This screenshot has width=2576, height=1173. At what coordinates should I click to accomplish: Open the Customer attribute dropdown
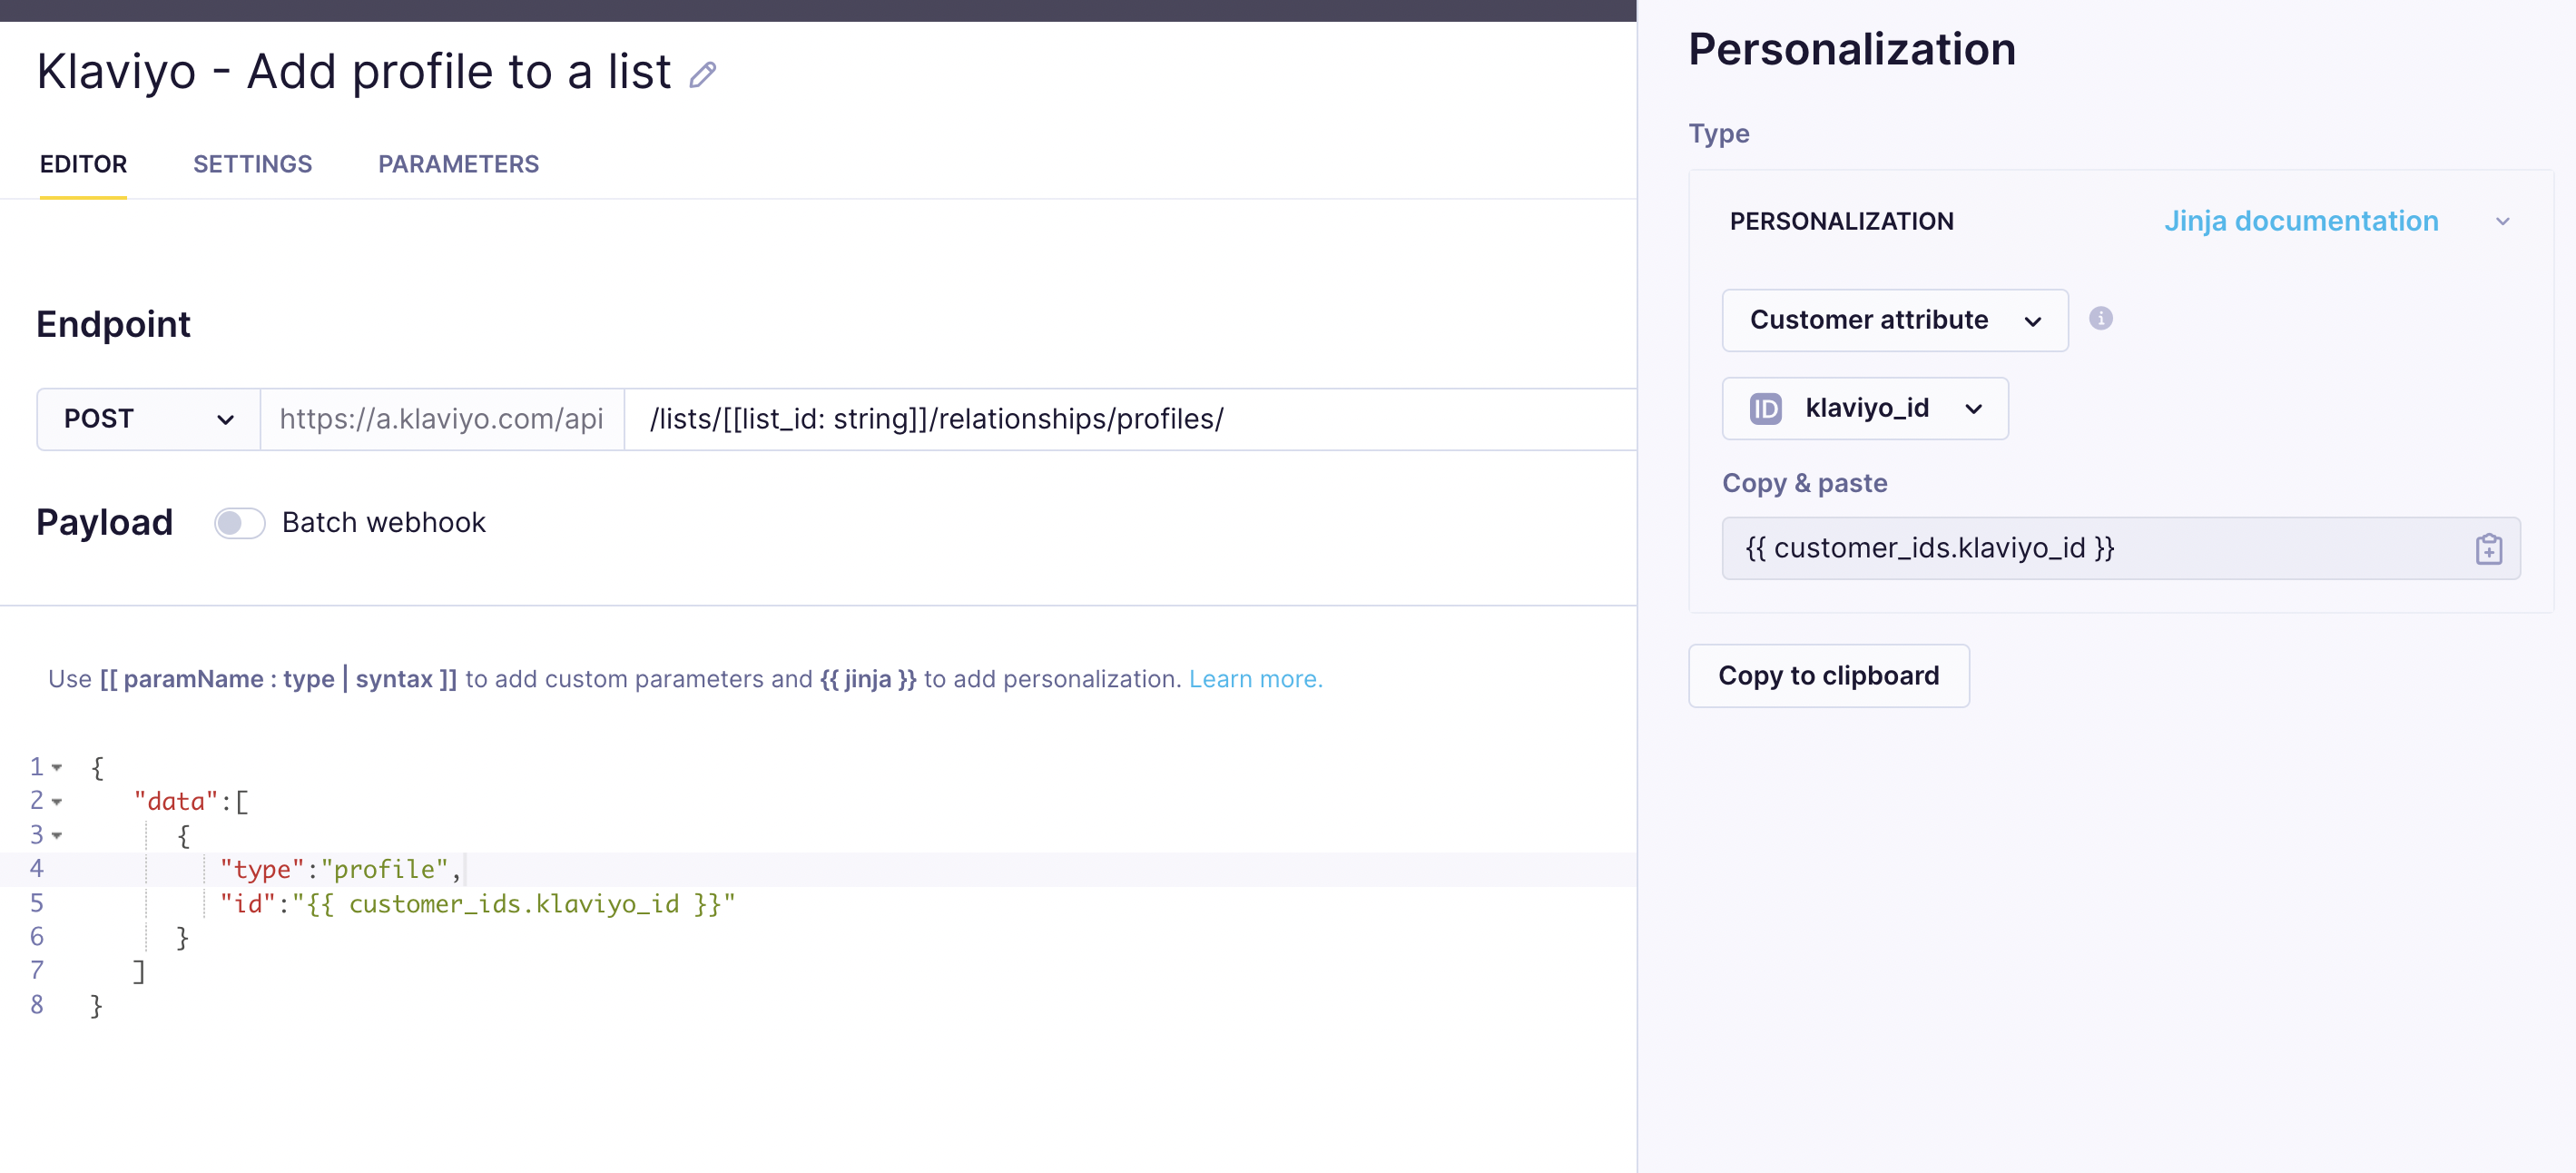1894,320
